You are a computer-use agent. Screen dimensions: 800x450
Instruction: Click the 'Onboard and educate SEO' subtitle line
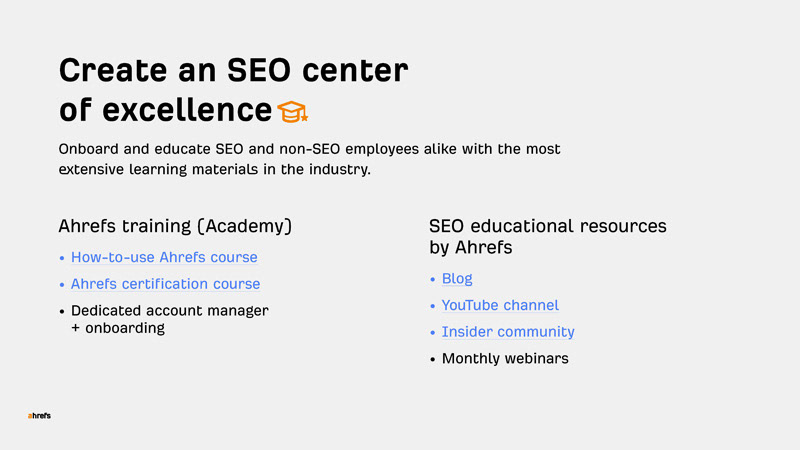309,149
